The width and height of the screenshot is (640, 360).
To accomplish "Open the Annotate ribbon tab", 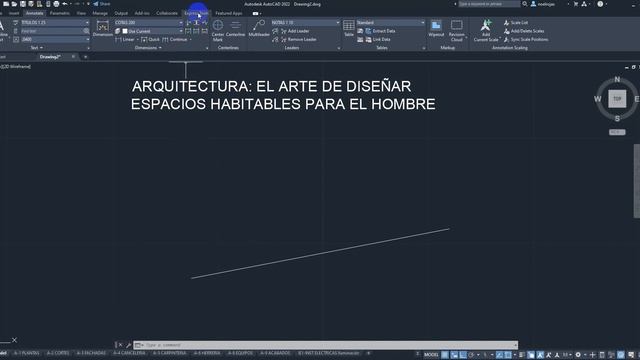I will (35, 13).
